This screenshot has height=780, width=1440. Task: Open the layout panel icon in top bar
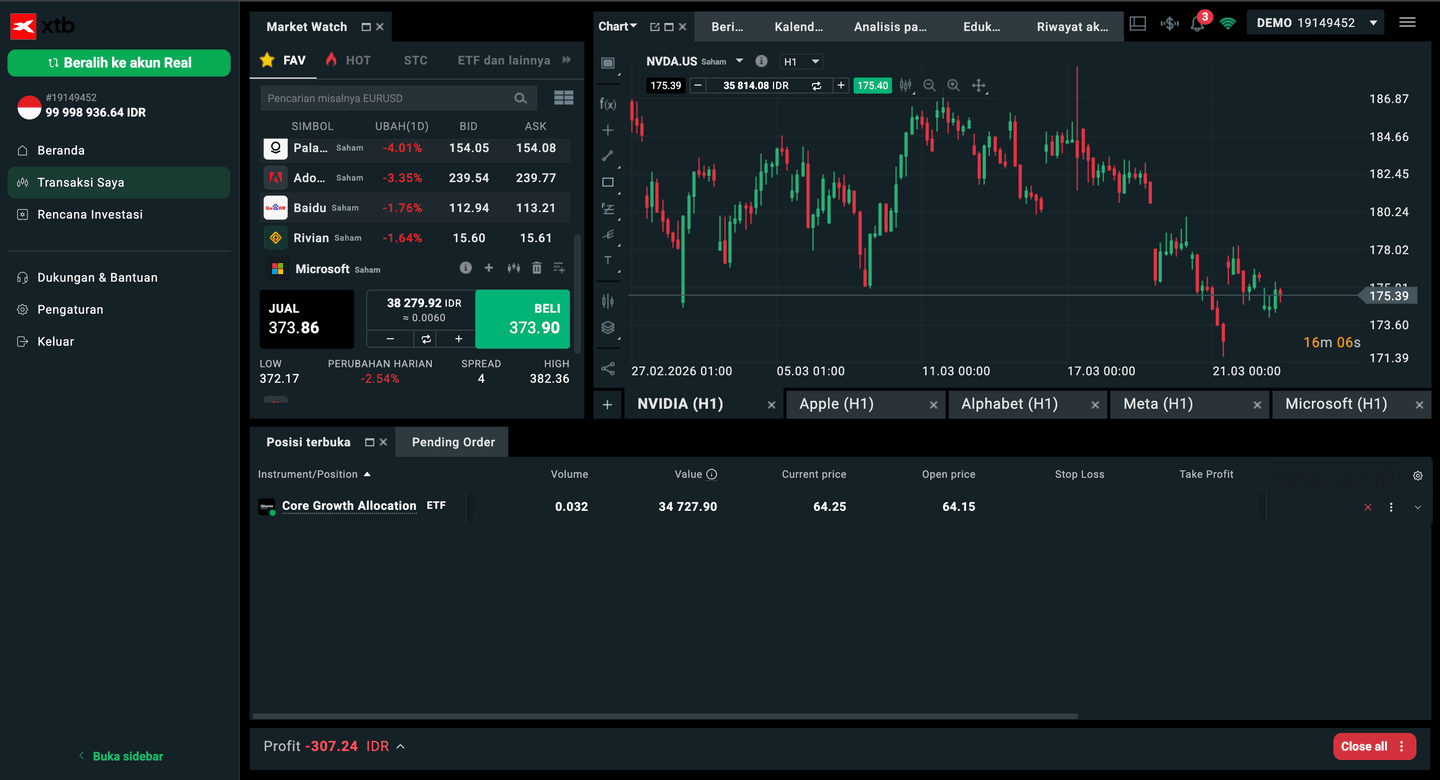(x=1138, y=23)
